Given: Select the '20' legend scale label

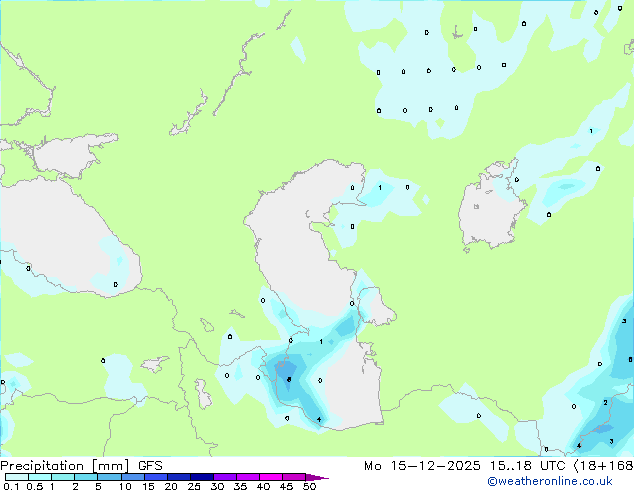Looking at the screenshot, I should tap(171, 486).
